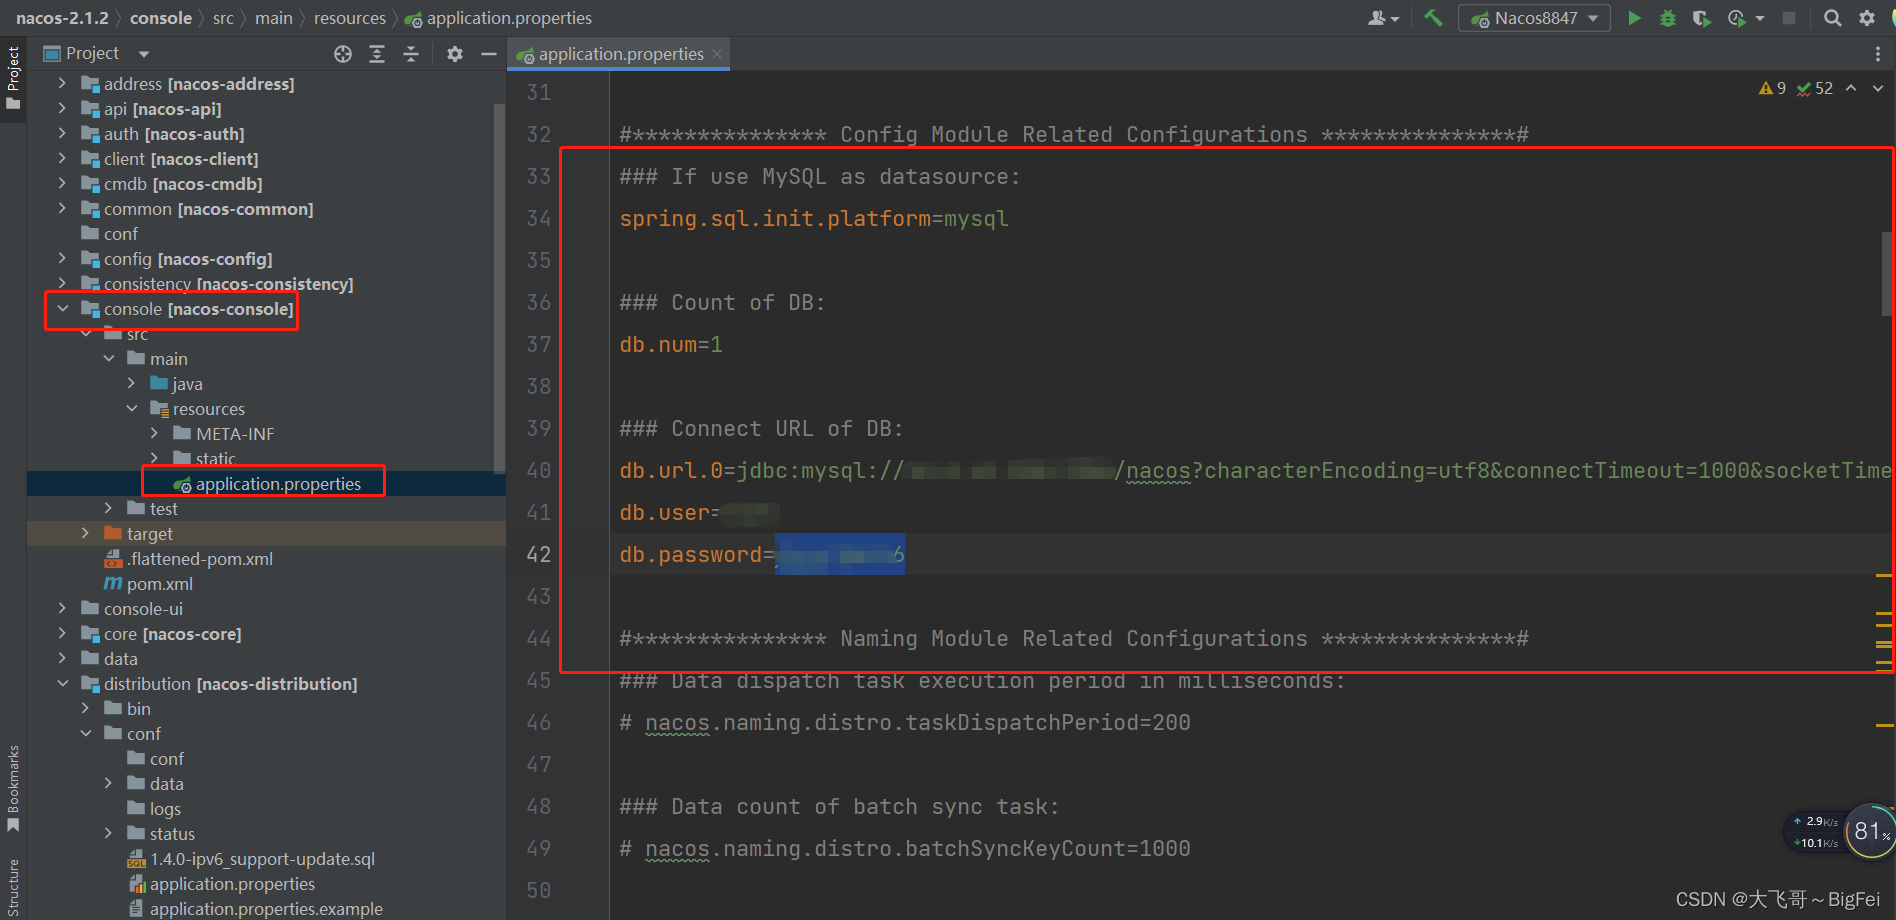Viewport: 1896px width, 920px height.
Task: Open the Nacos8847 run configuration dropdown
Action: [1535, 18]
